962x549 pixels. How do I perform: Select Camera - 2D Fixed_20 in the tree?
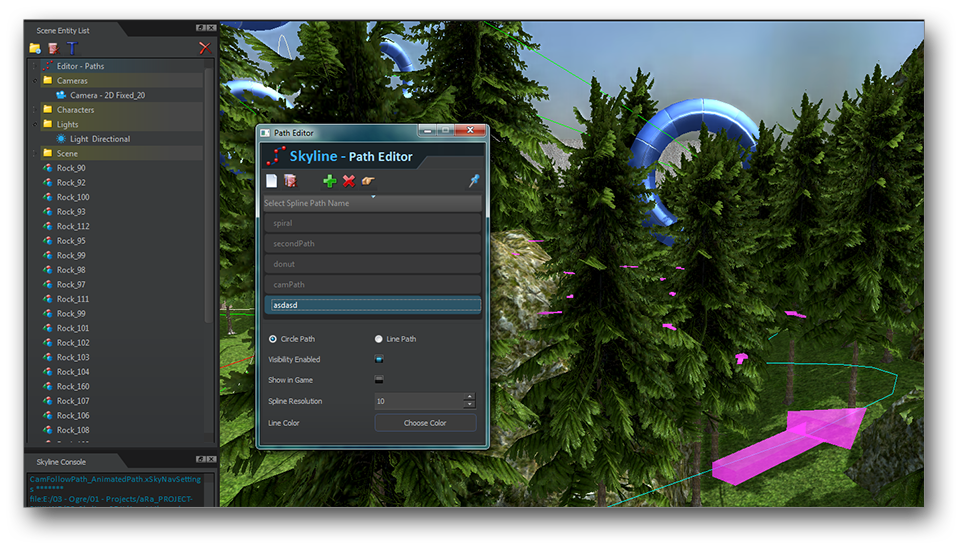(x=107, y=95)
